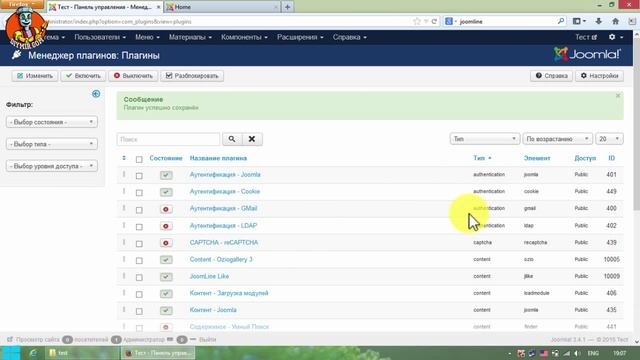Open the Windows Start button
Screen dimensions: 640x360
click(10, 353)
